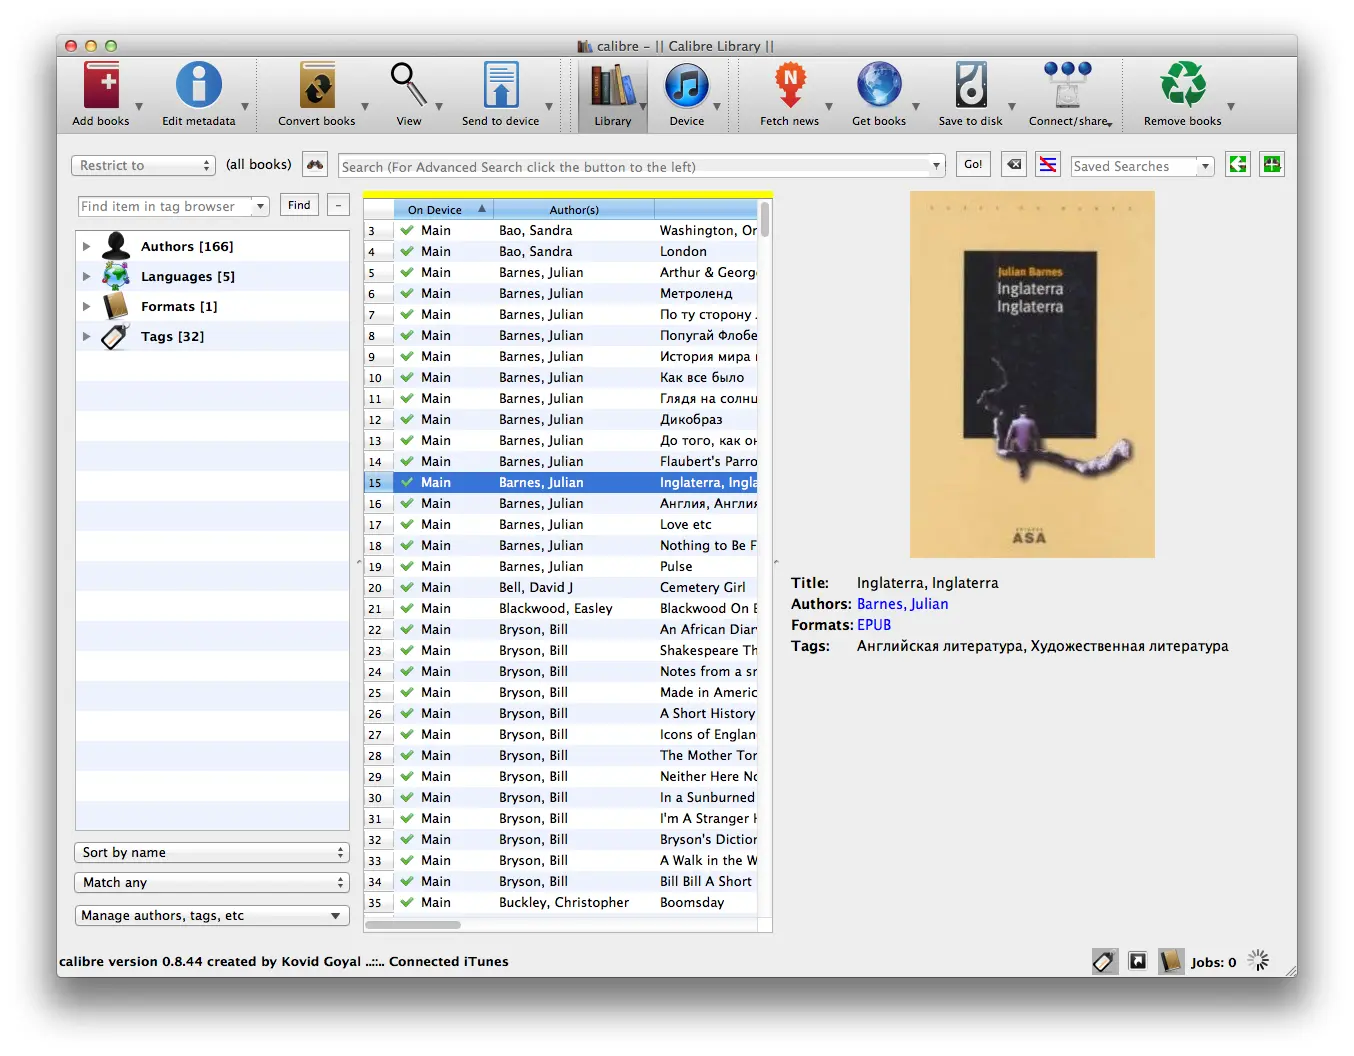Click row number 30 header

point(378,798)
